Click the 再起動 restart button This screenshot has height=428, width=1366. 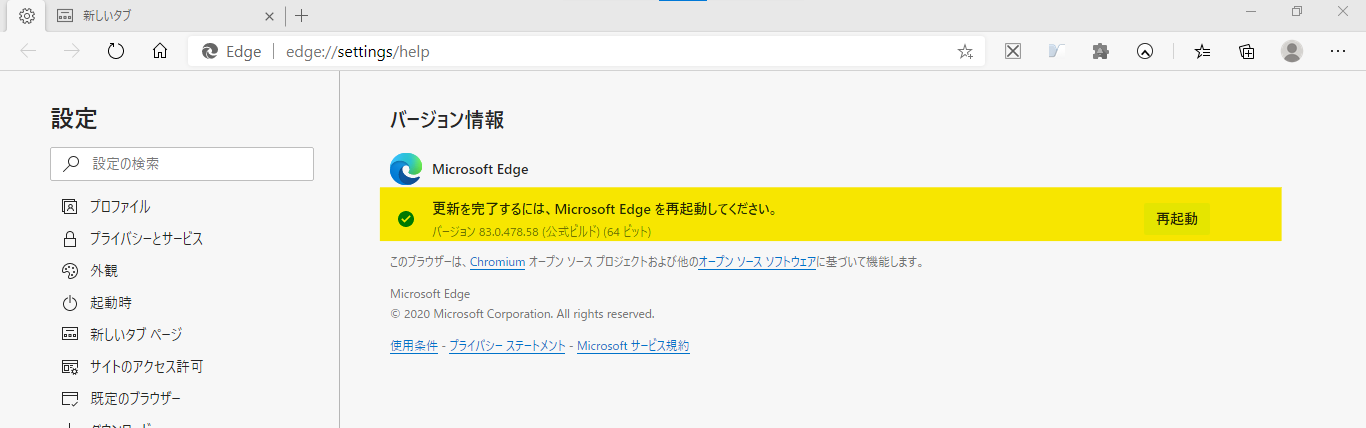tap(1177, 218)
